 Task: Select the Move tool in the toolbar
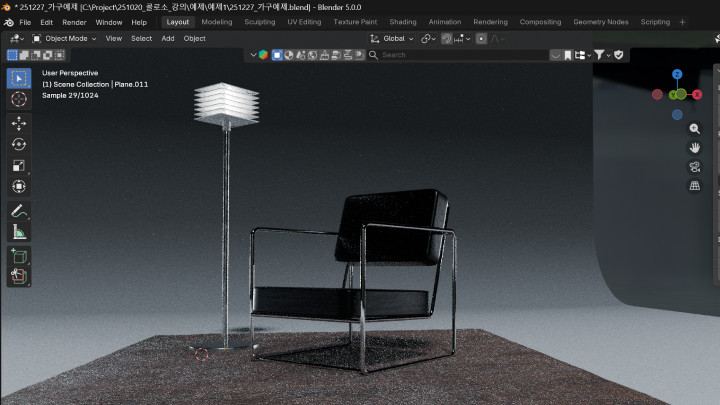(x=19, y=123)
